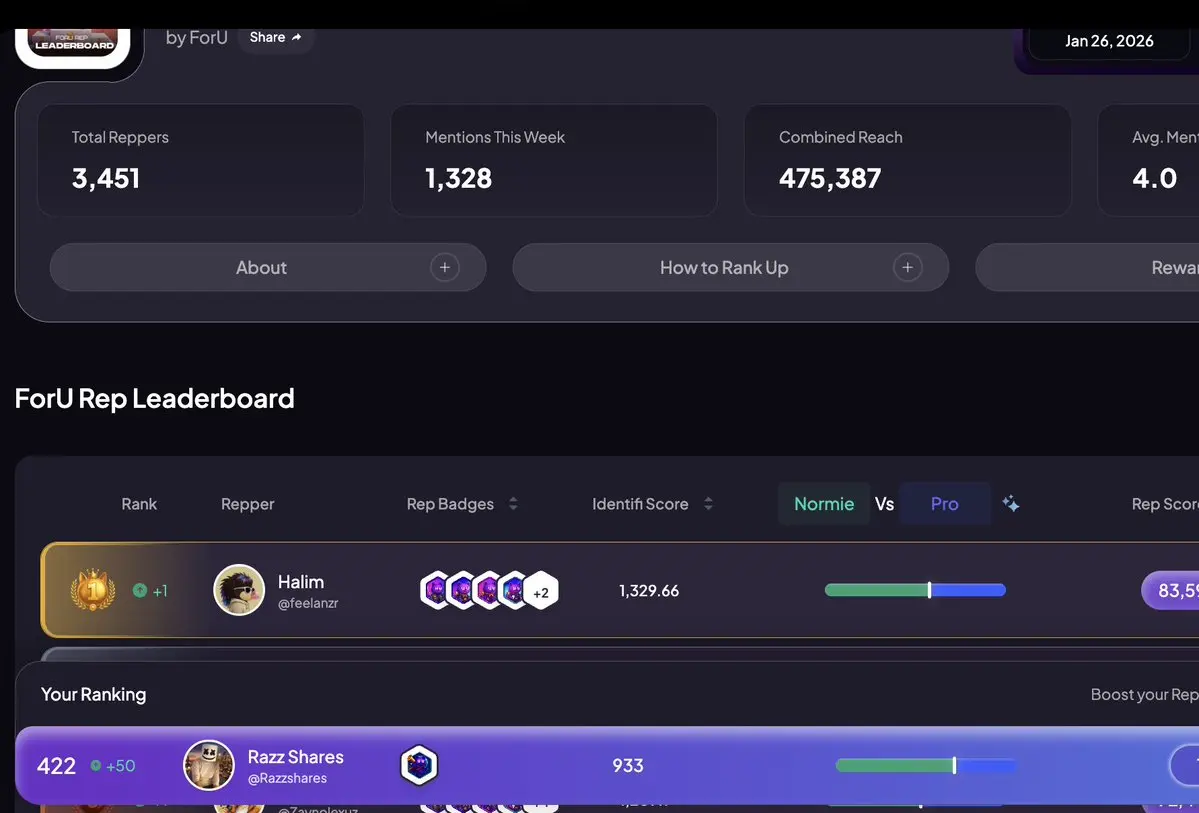1199x813 pixels.
Task: Click the ForU Rep Leaderboard logo thumbnail
Action: click(x=73, y=46)
